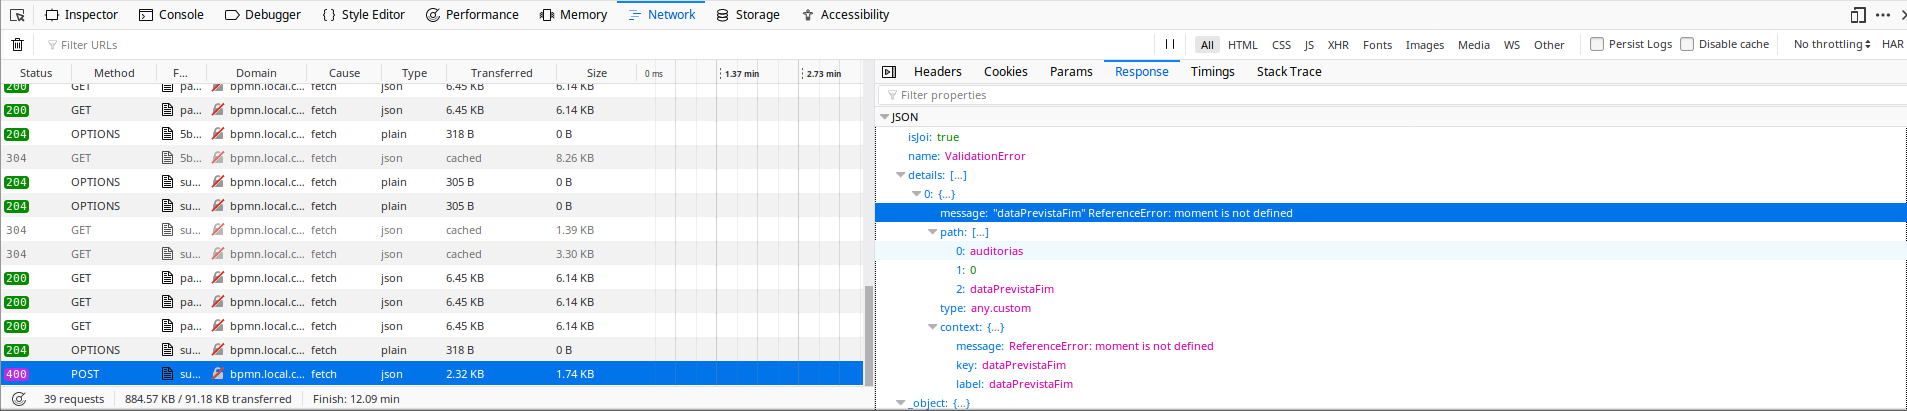Filter requests by CSS
The image size is (1907, 411).
pos(1281,45)
